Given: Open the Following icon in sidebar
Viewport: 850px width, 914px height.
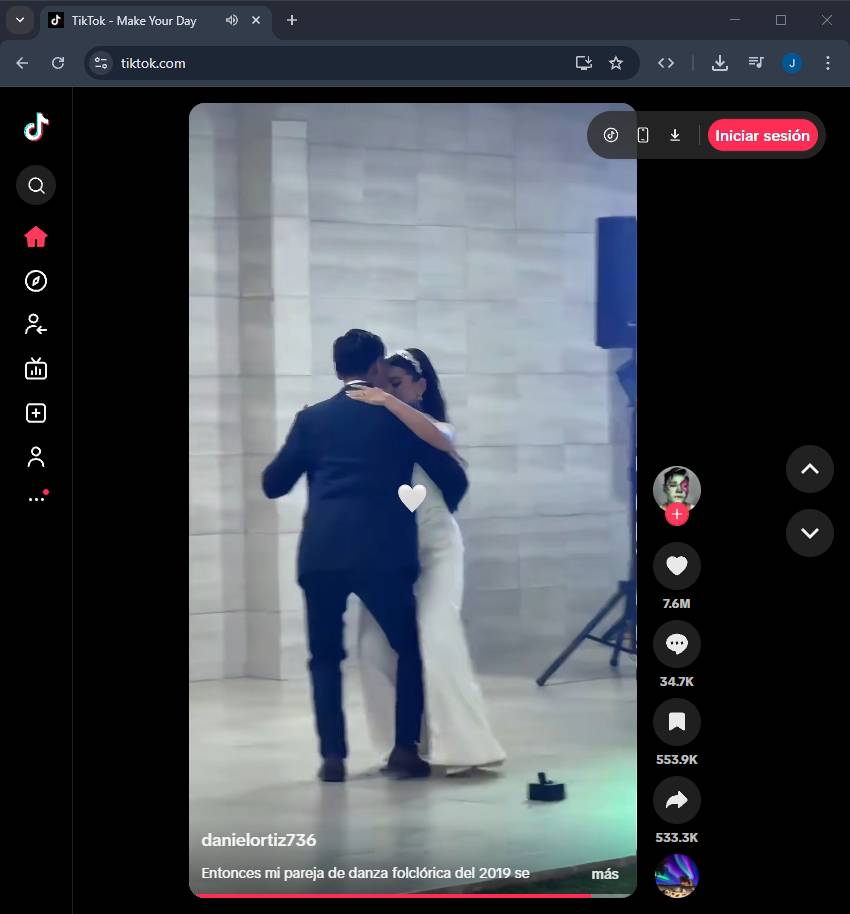Looking at the screenshot, I should click(x=36, y=324).
